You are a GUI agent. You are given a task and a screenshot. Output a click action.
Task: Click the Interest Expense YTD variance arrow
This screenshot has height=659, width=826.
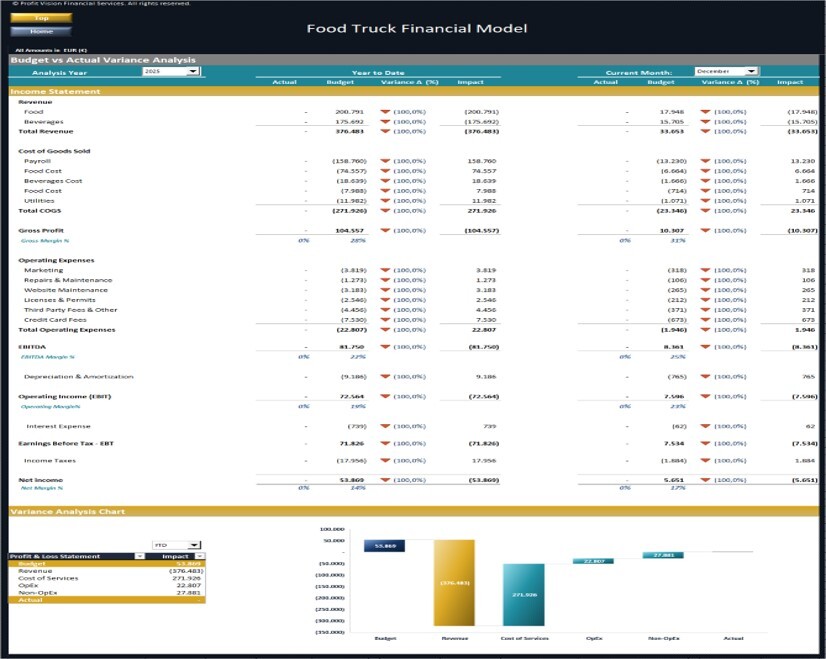click(385, 426)
